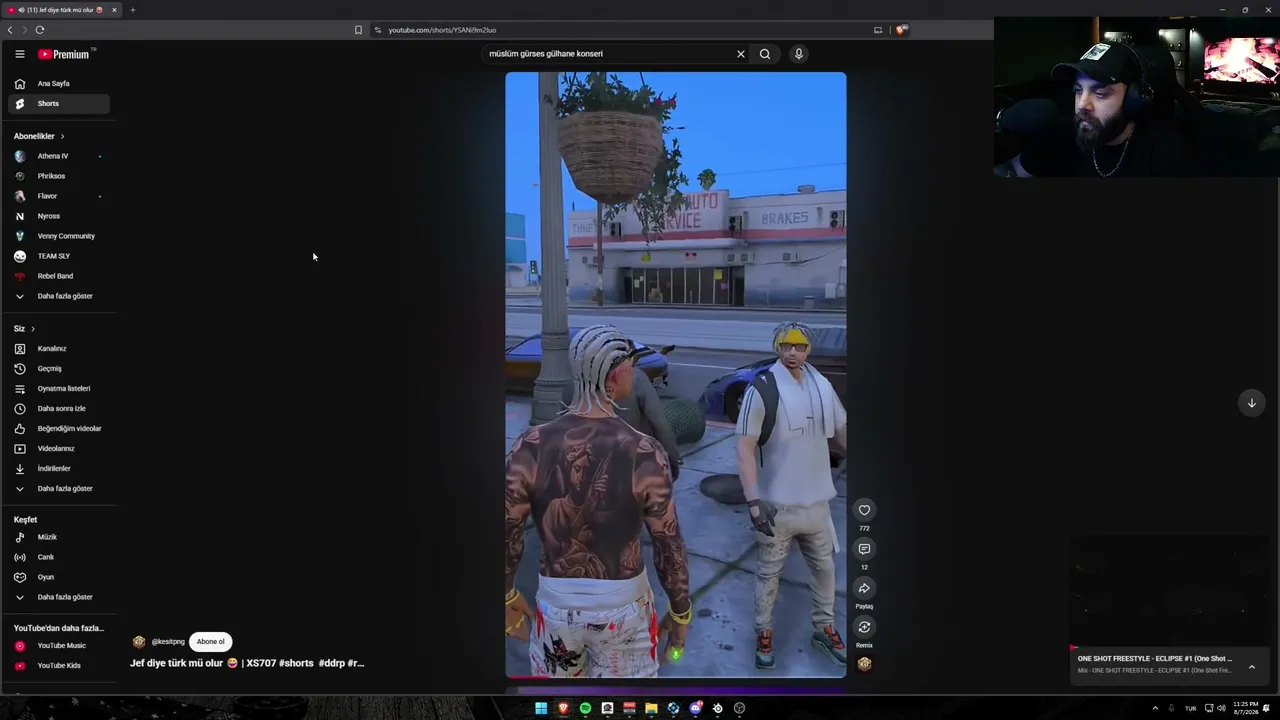Click the browser address bar URL
The image size is (1280, 720).
[x=442, y=30]
